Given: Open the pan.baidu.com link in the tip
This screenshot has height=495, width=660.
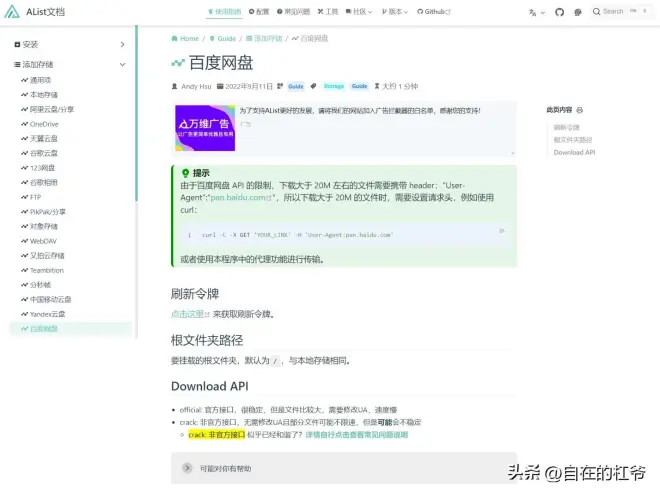Looking at the screenshot, I should point(241,197).
